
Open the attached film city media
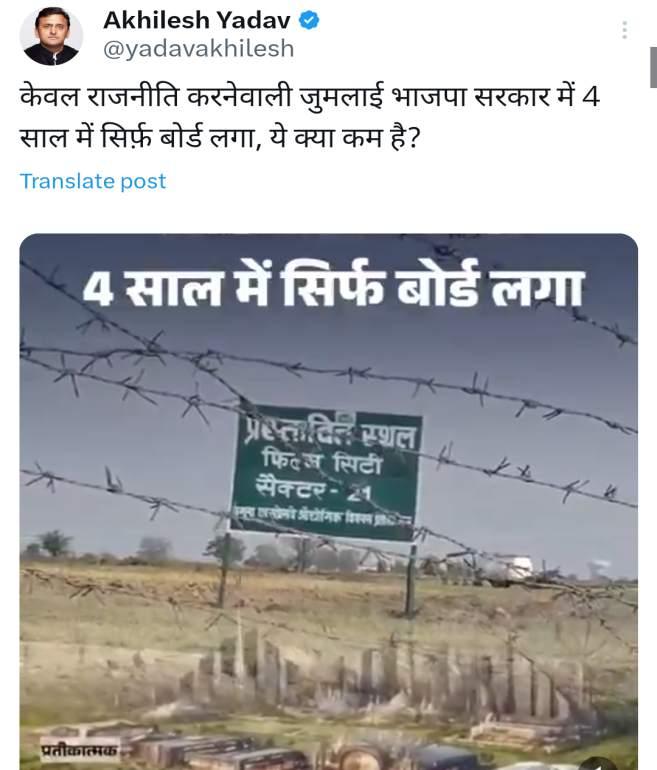pos(328,501)
